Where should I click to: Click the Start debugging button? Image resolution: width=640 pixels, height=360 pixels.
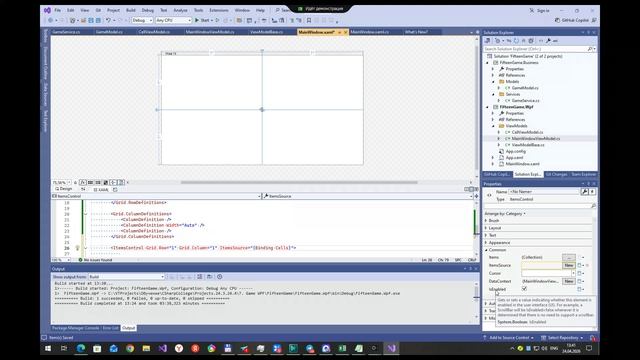203,20
